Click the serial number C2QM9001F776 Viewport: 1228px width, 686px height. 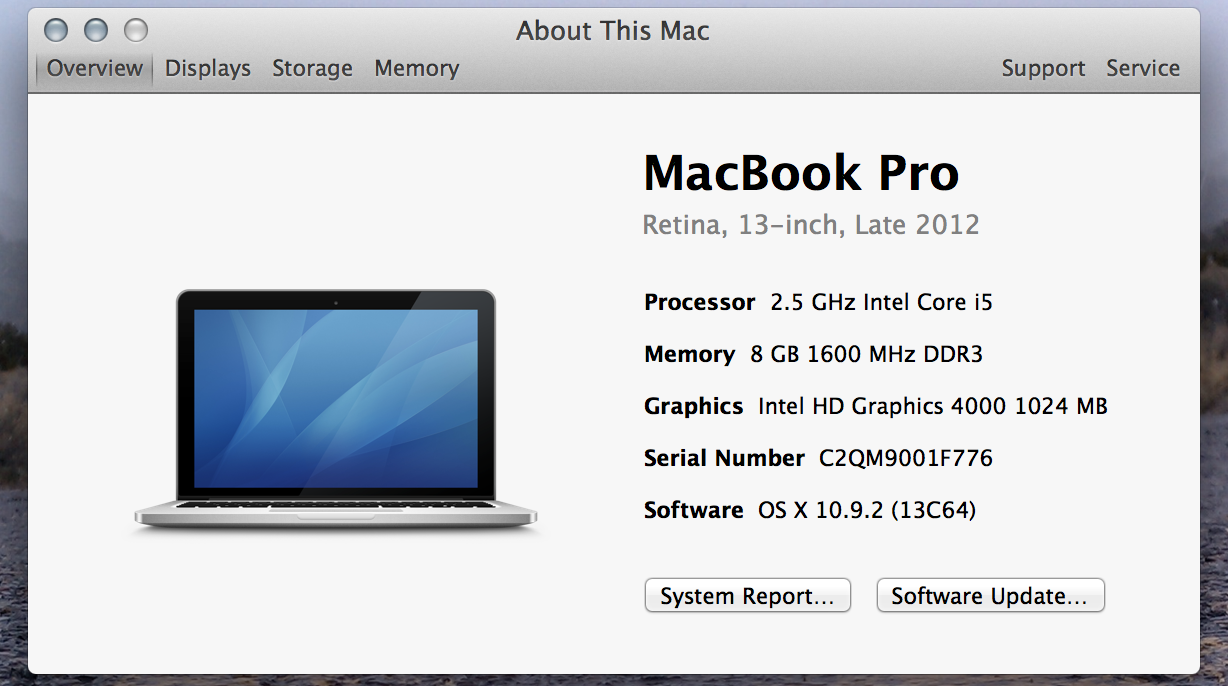[906, 458]
